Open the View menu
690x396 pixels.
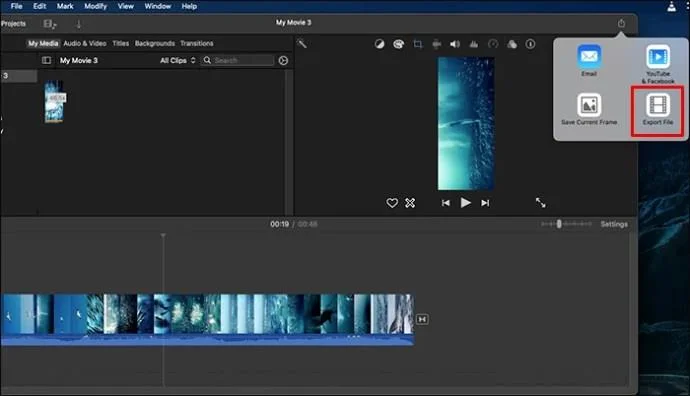click(x=125, y=6)
